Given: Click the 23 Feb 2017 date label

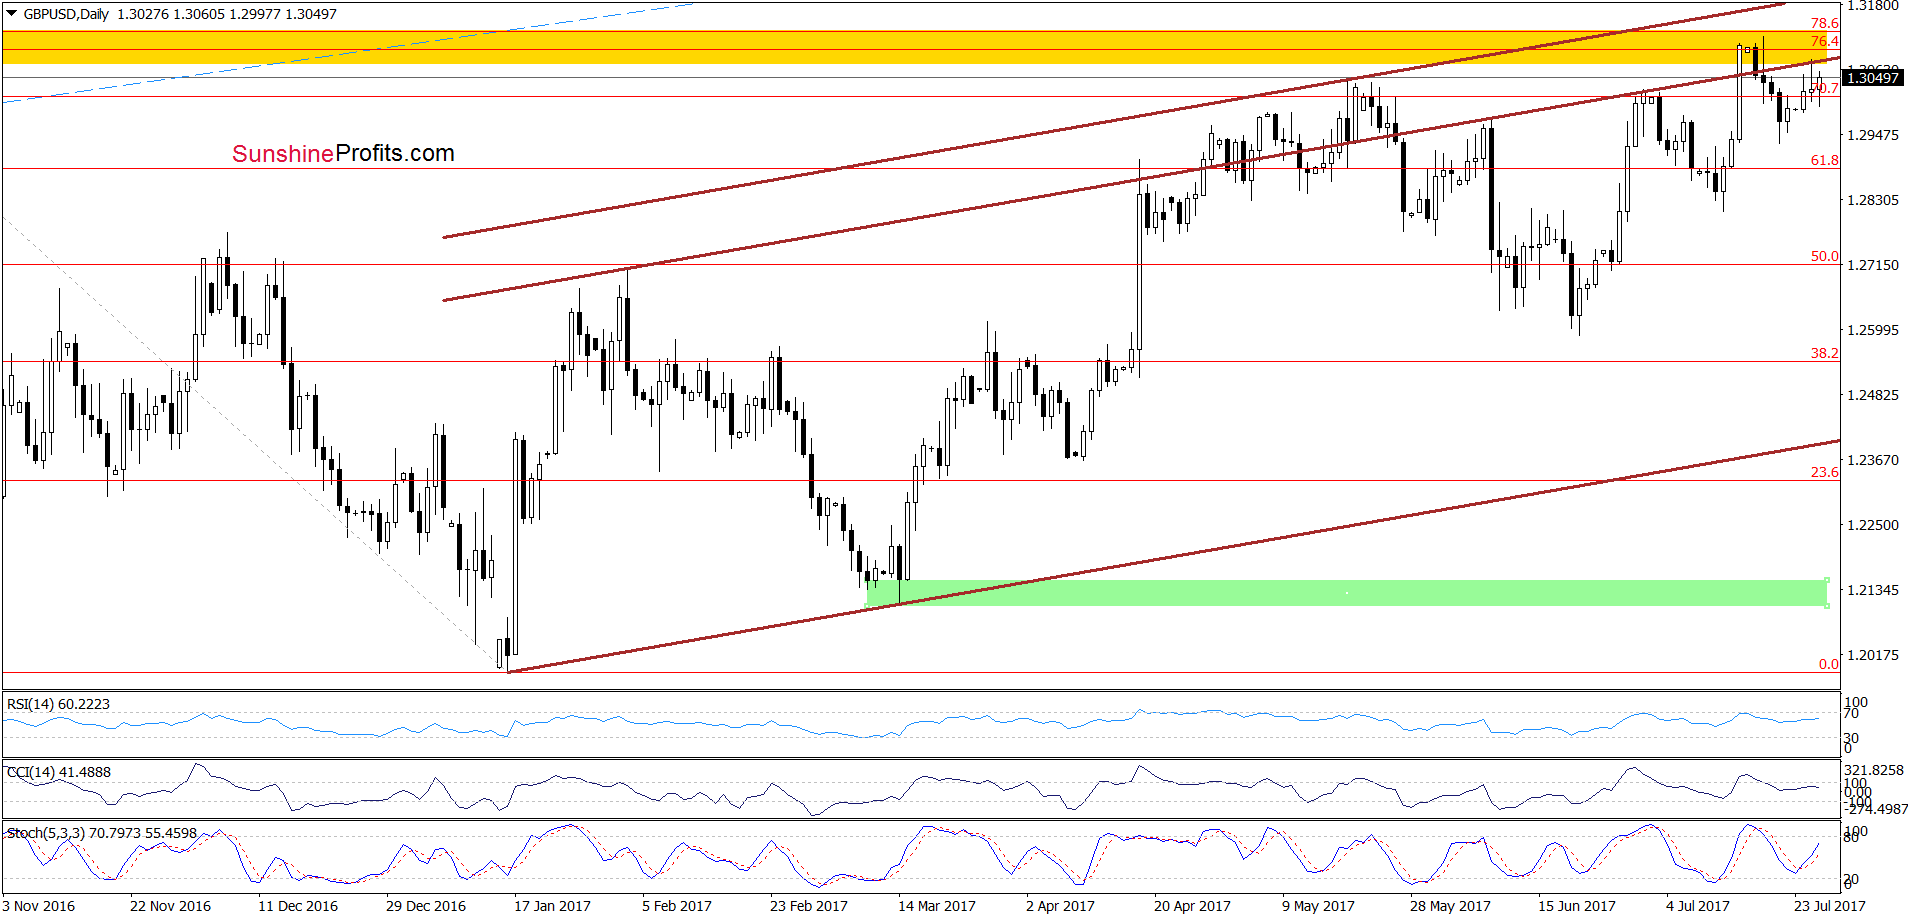Looking at the screenshot, I should point(808,906).
